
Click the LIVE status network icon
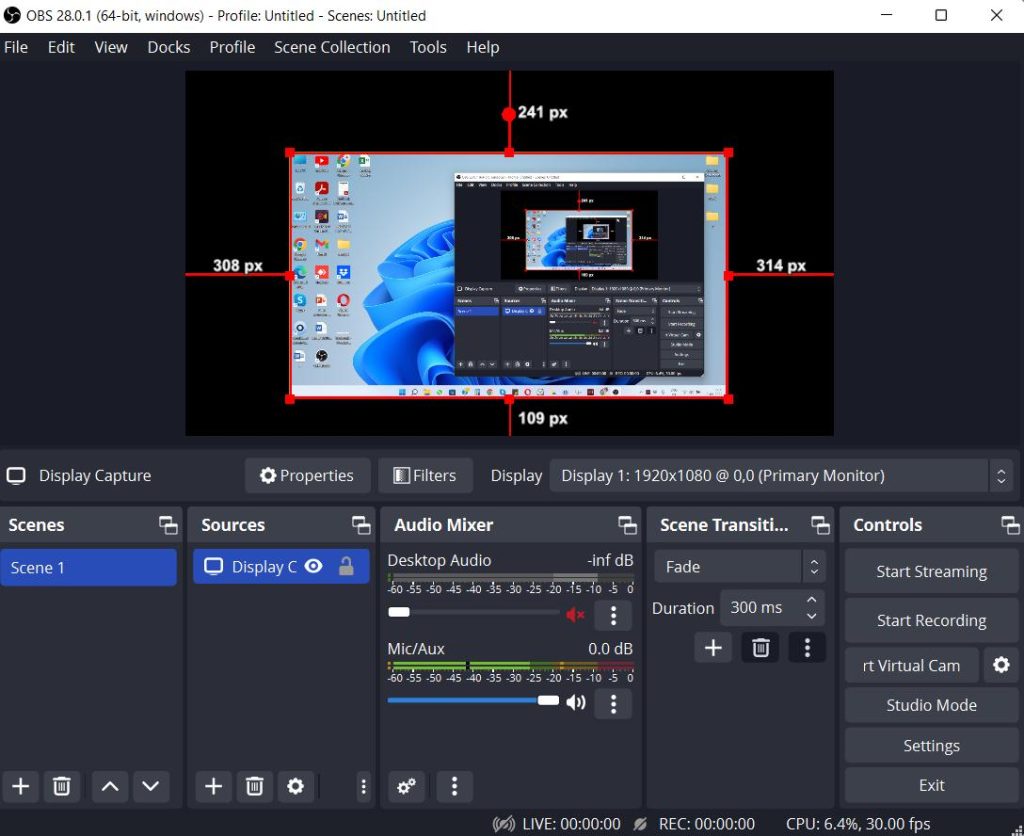tap(504, 824)
